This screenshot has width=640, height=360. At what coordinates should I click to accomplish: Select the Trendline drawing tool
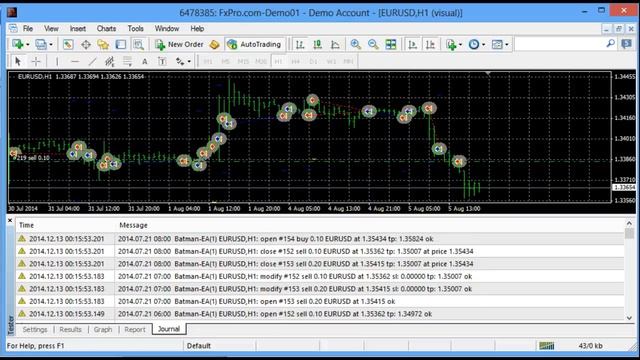(93, 62)
